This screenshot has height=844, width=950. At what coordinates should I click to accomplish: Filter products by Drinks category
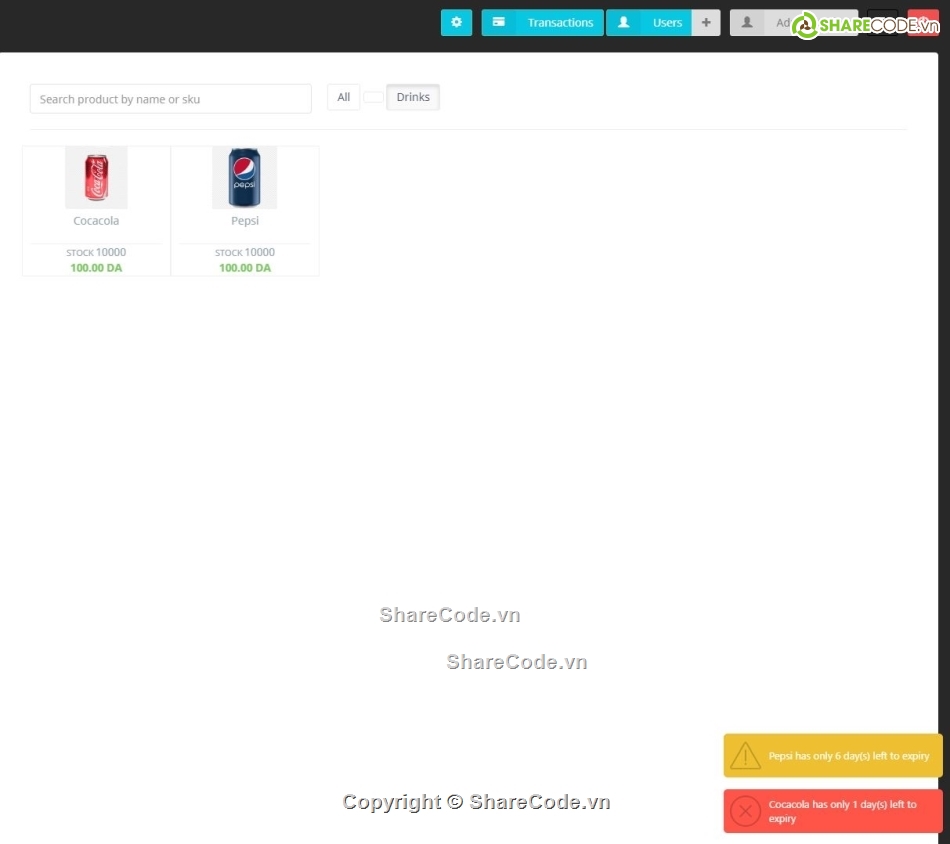(x=413, y=97)
